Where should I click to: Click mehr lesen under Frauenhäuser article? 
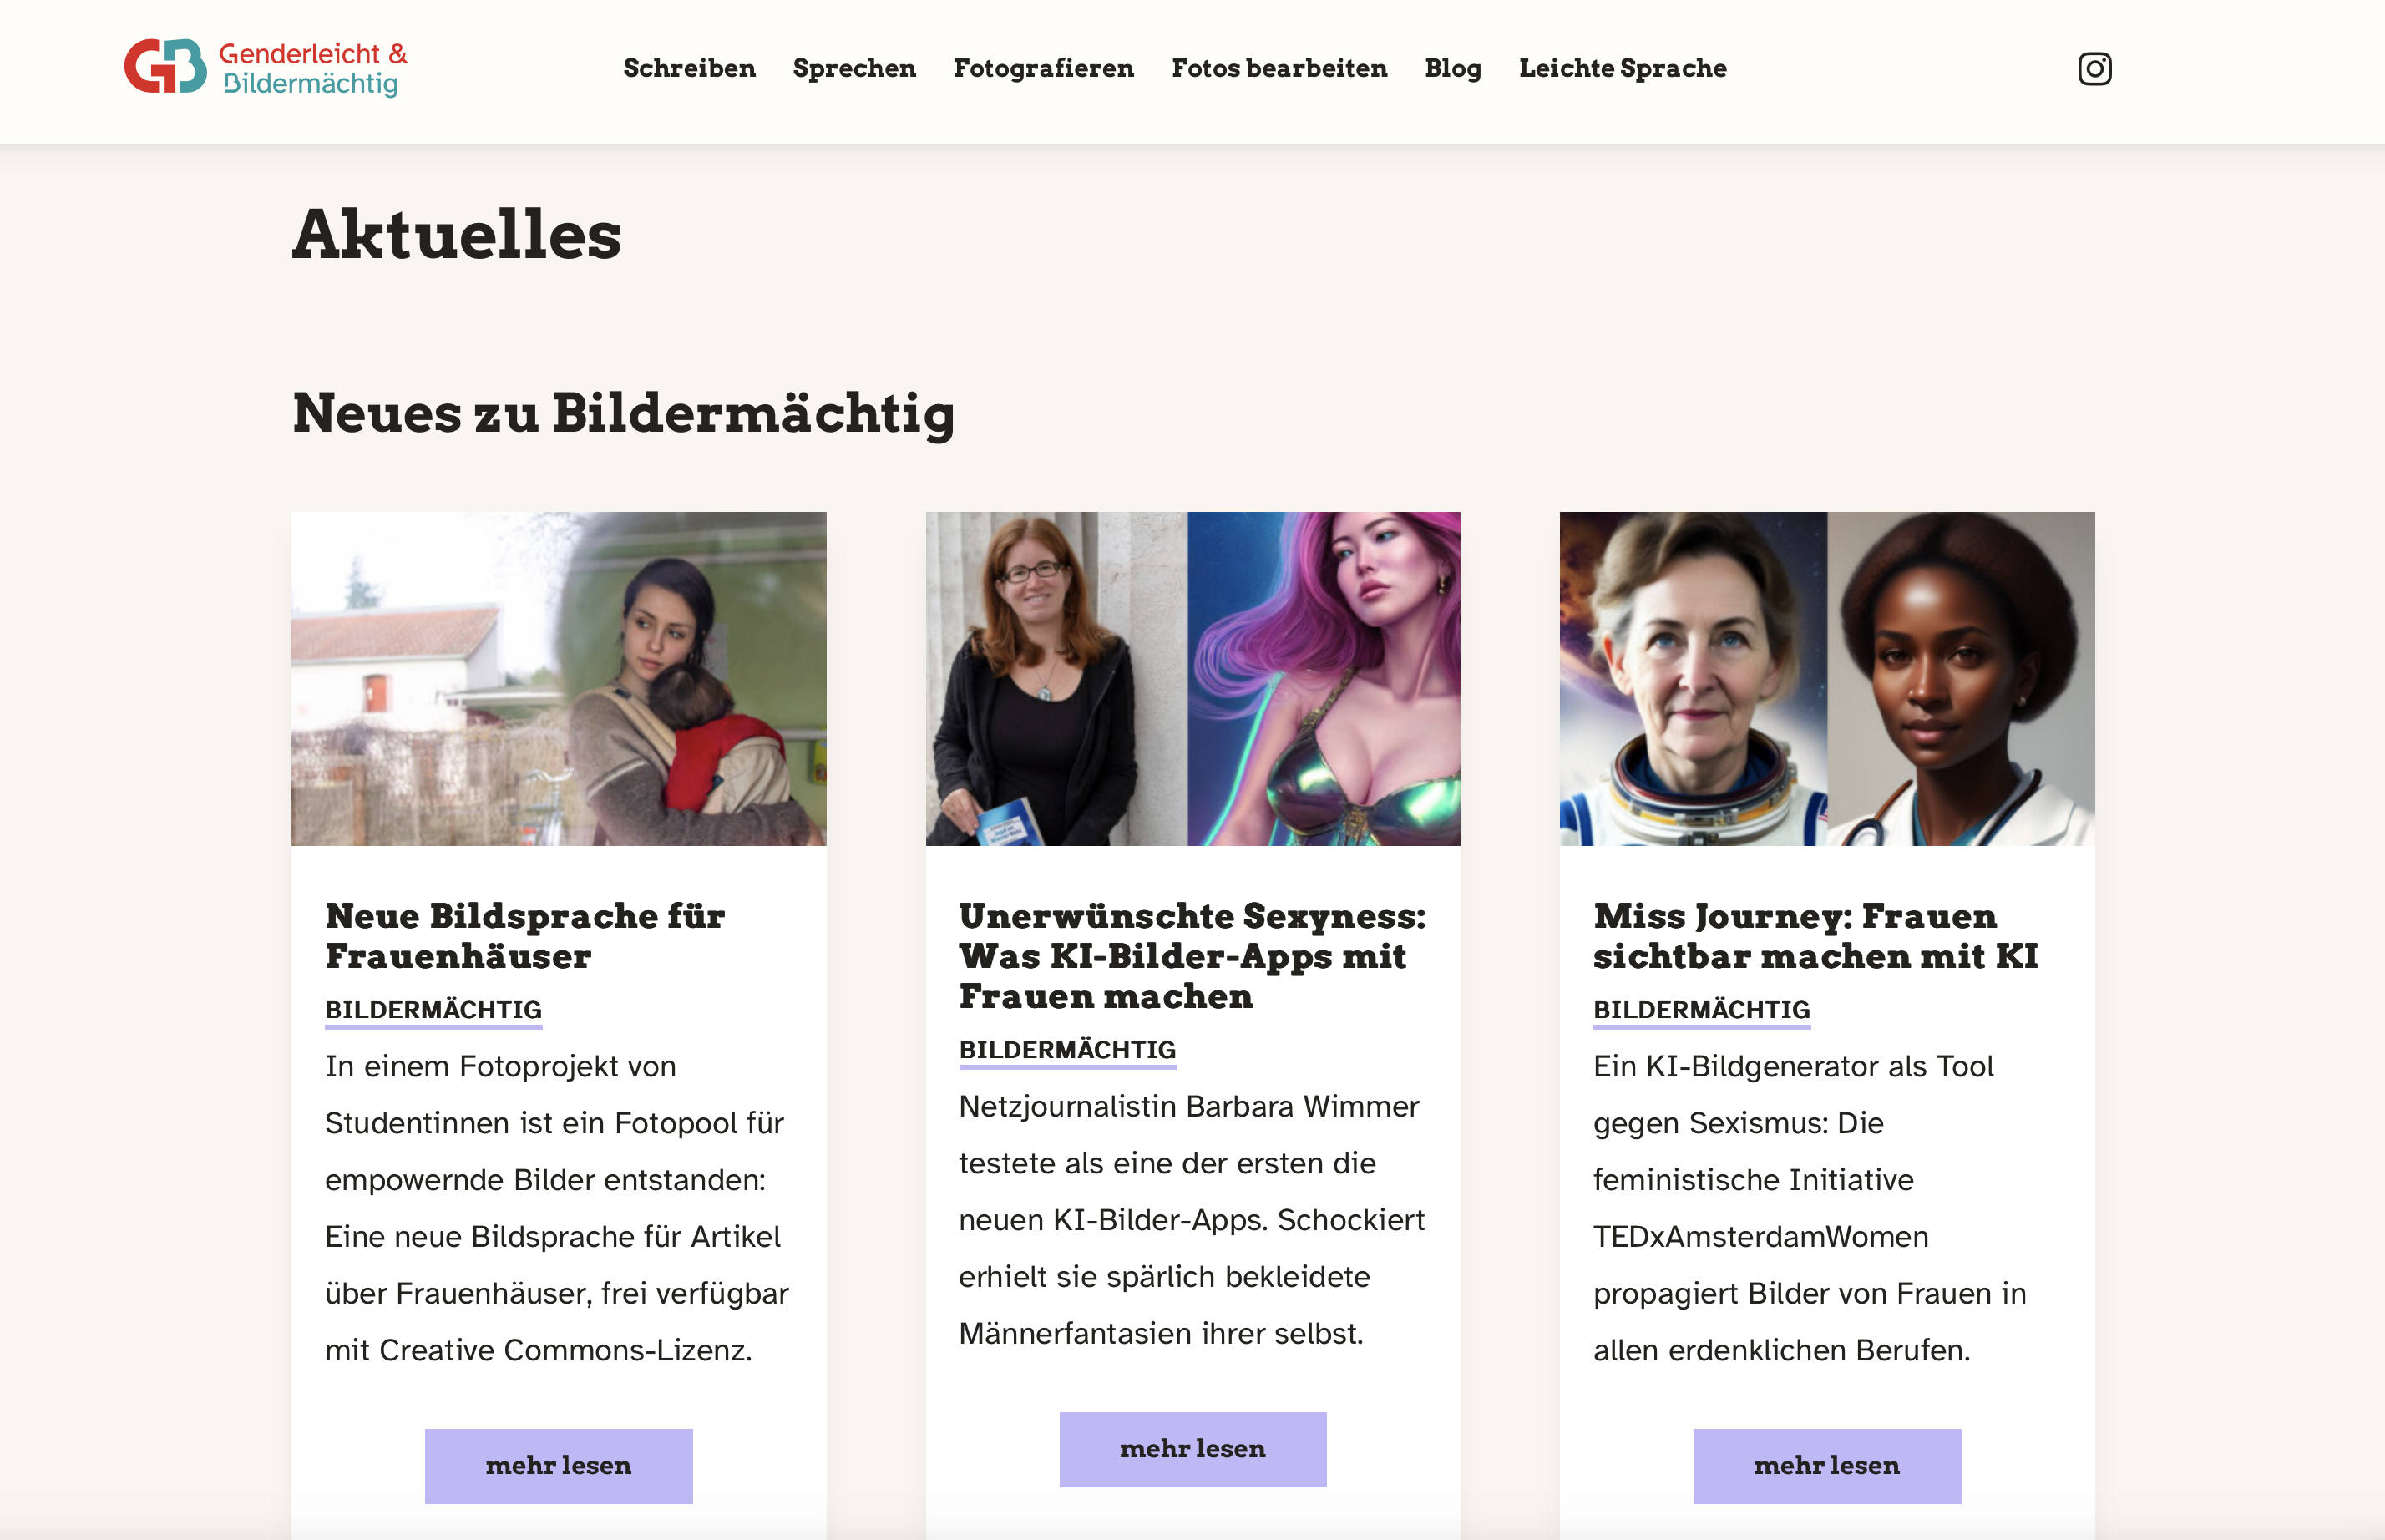pyautogui.click(x=558, y=1465)
